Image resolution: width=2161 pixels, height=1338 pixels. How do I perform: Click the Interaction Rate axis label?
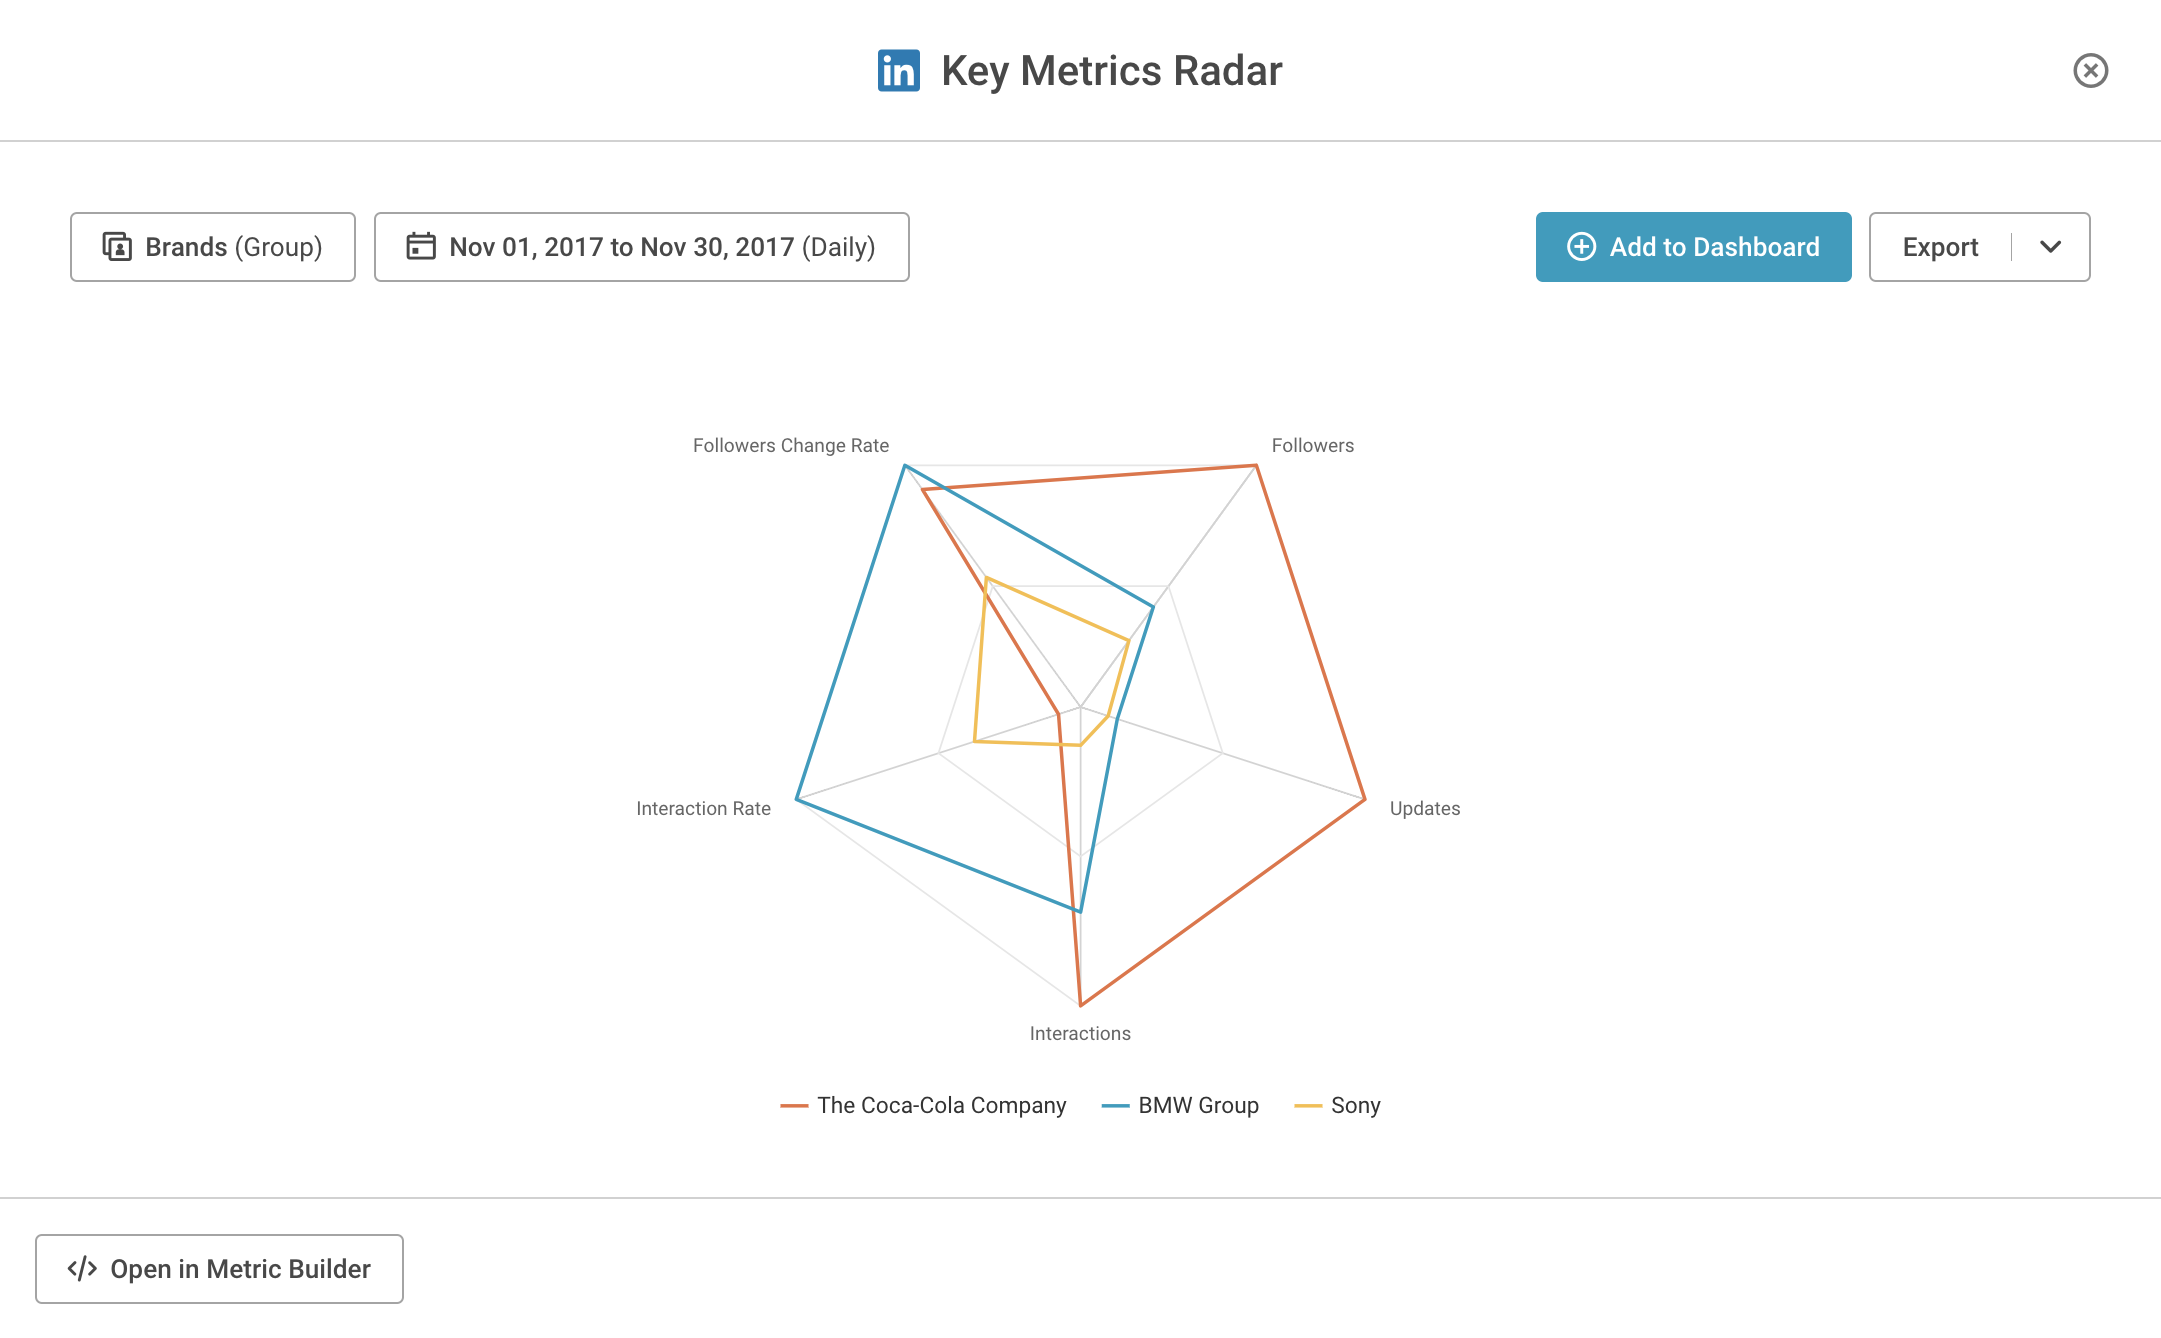[703, 808]
